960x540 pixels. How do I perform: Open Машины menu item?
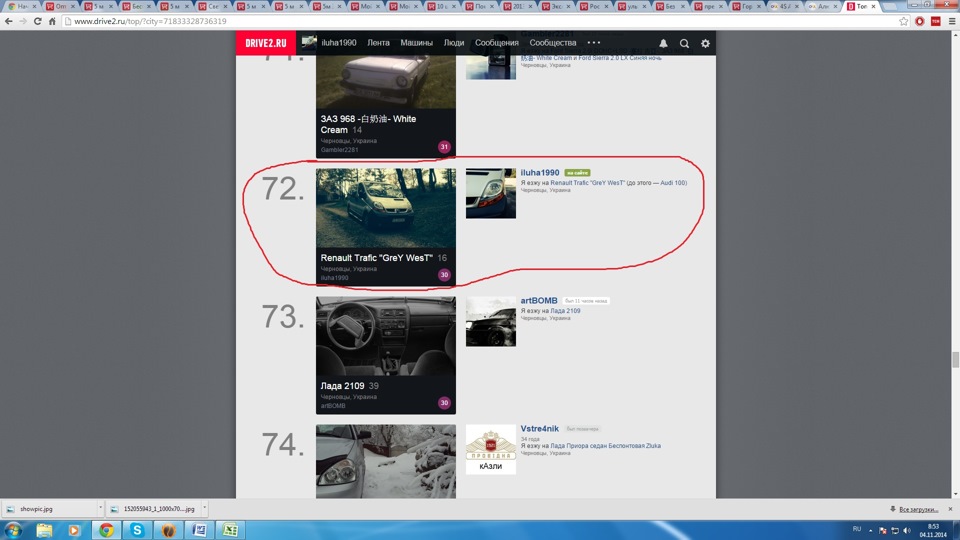(416, 43)
